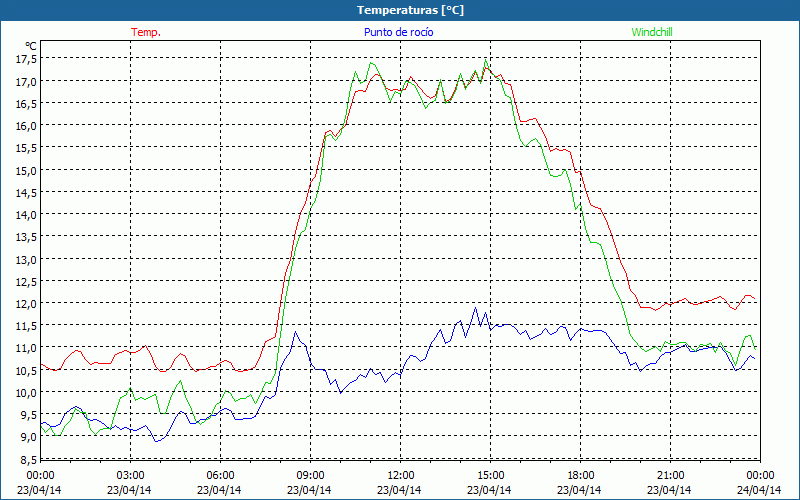
Task: Click the 15:00 time axis label
Action: click(490, 476)
